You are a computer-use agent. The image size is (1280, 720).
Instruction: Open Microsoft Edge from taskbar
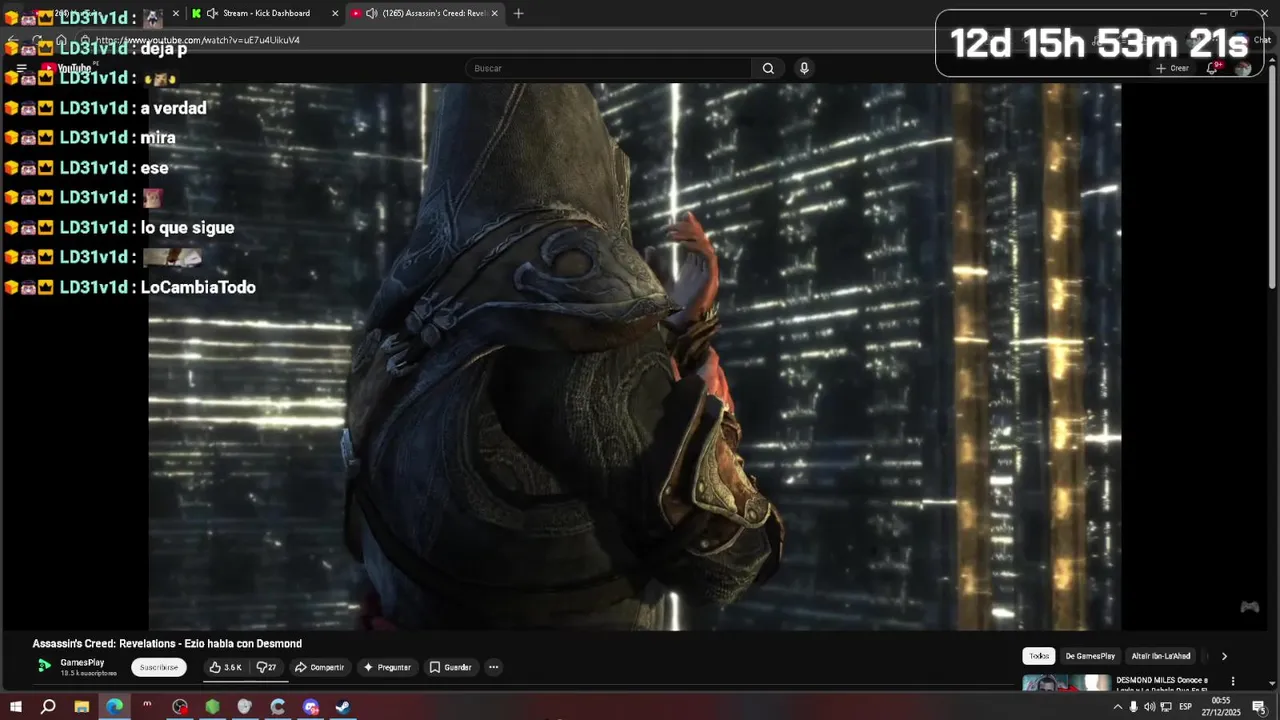[114, 707]
